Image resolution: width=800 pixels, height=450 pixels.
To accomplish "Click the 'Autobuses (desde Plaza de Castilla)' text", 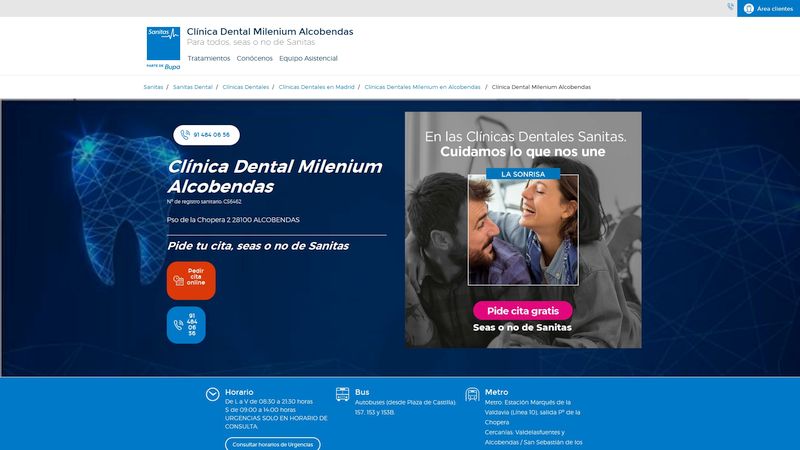I will (x=405, y=403).
